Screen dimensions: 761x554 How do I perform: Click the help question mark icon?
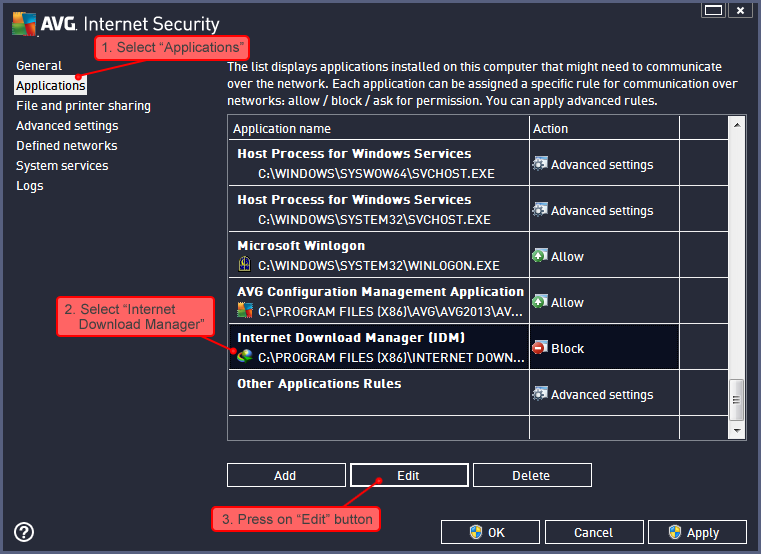(24, 532)
